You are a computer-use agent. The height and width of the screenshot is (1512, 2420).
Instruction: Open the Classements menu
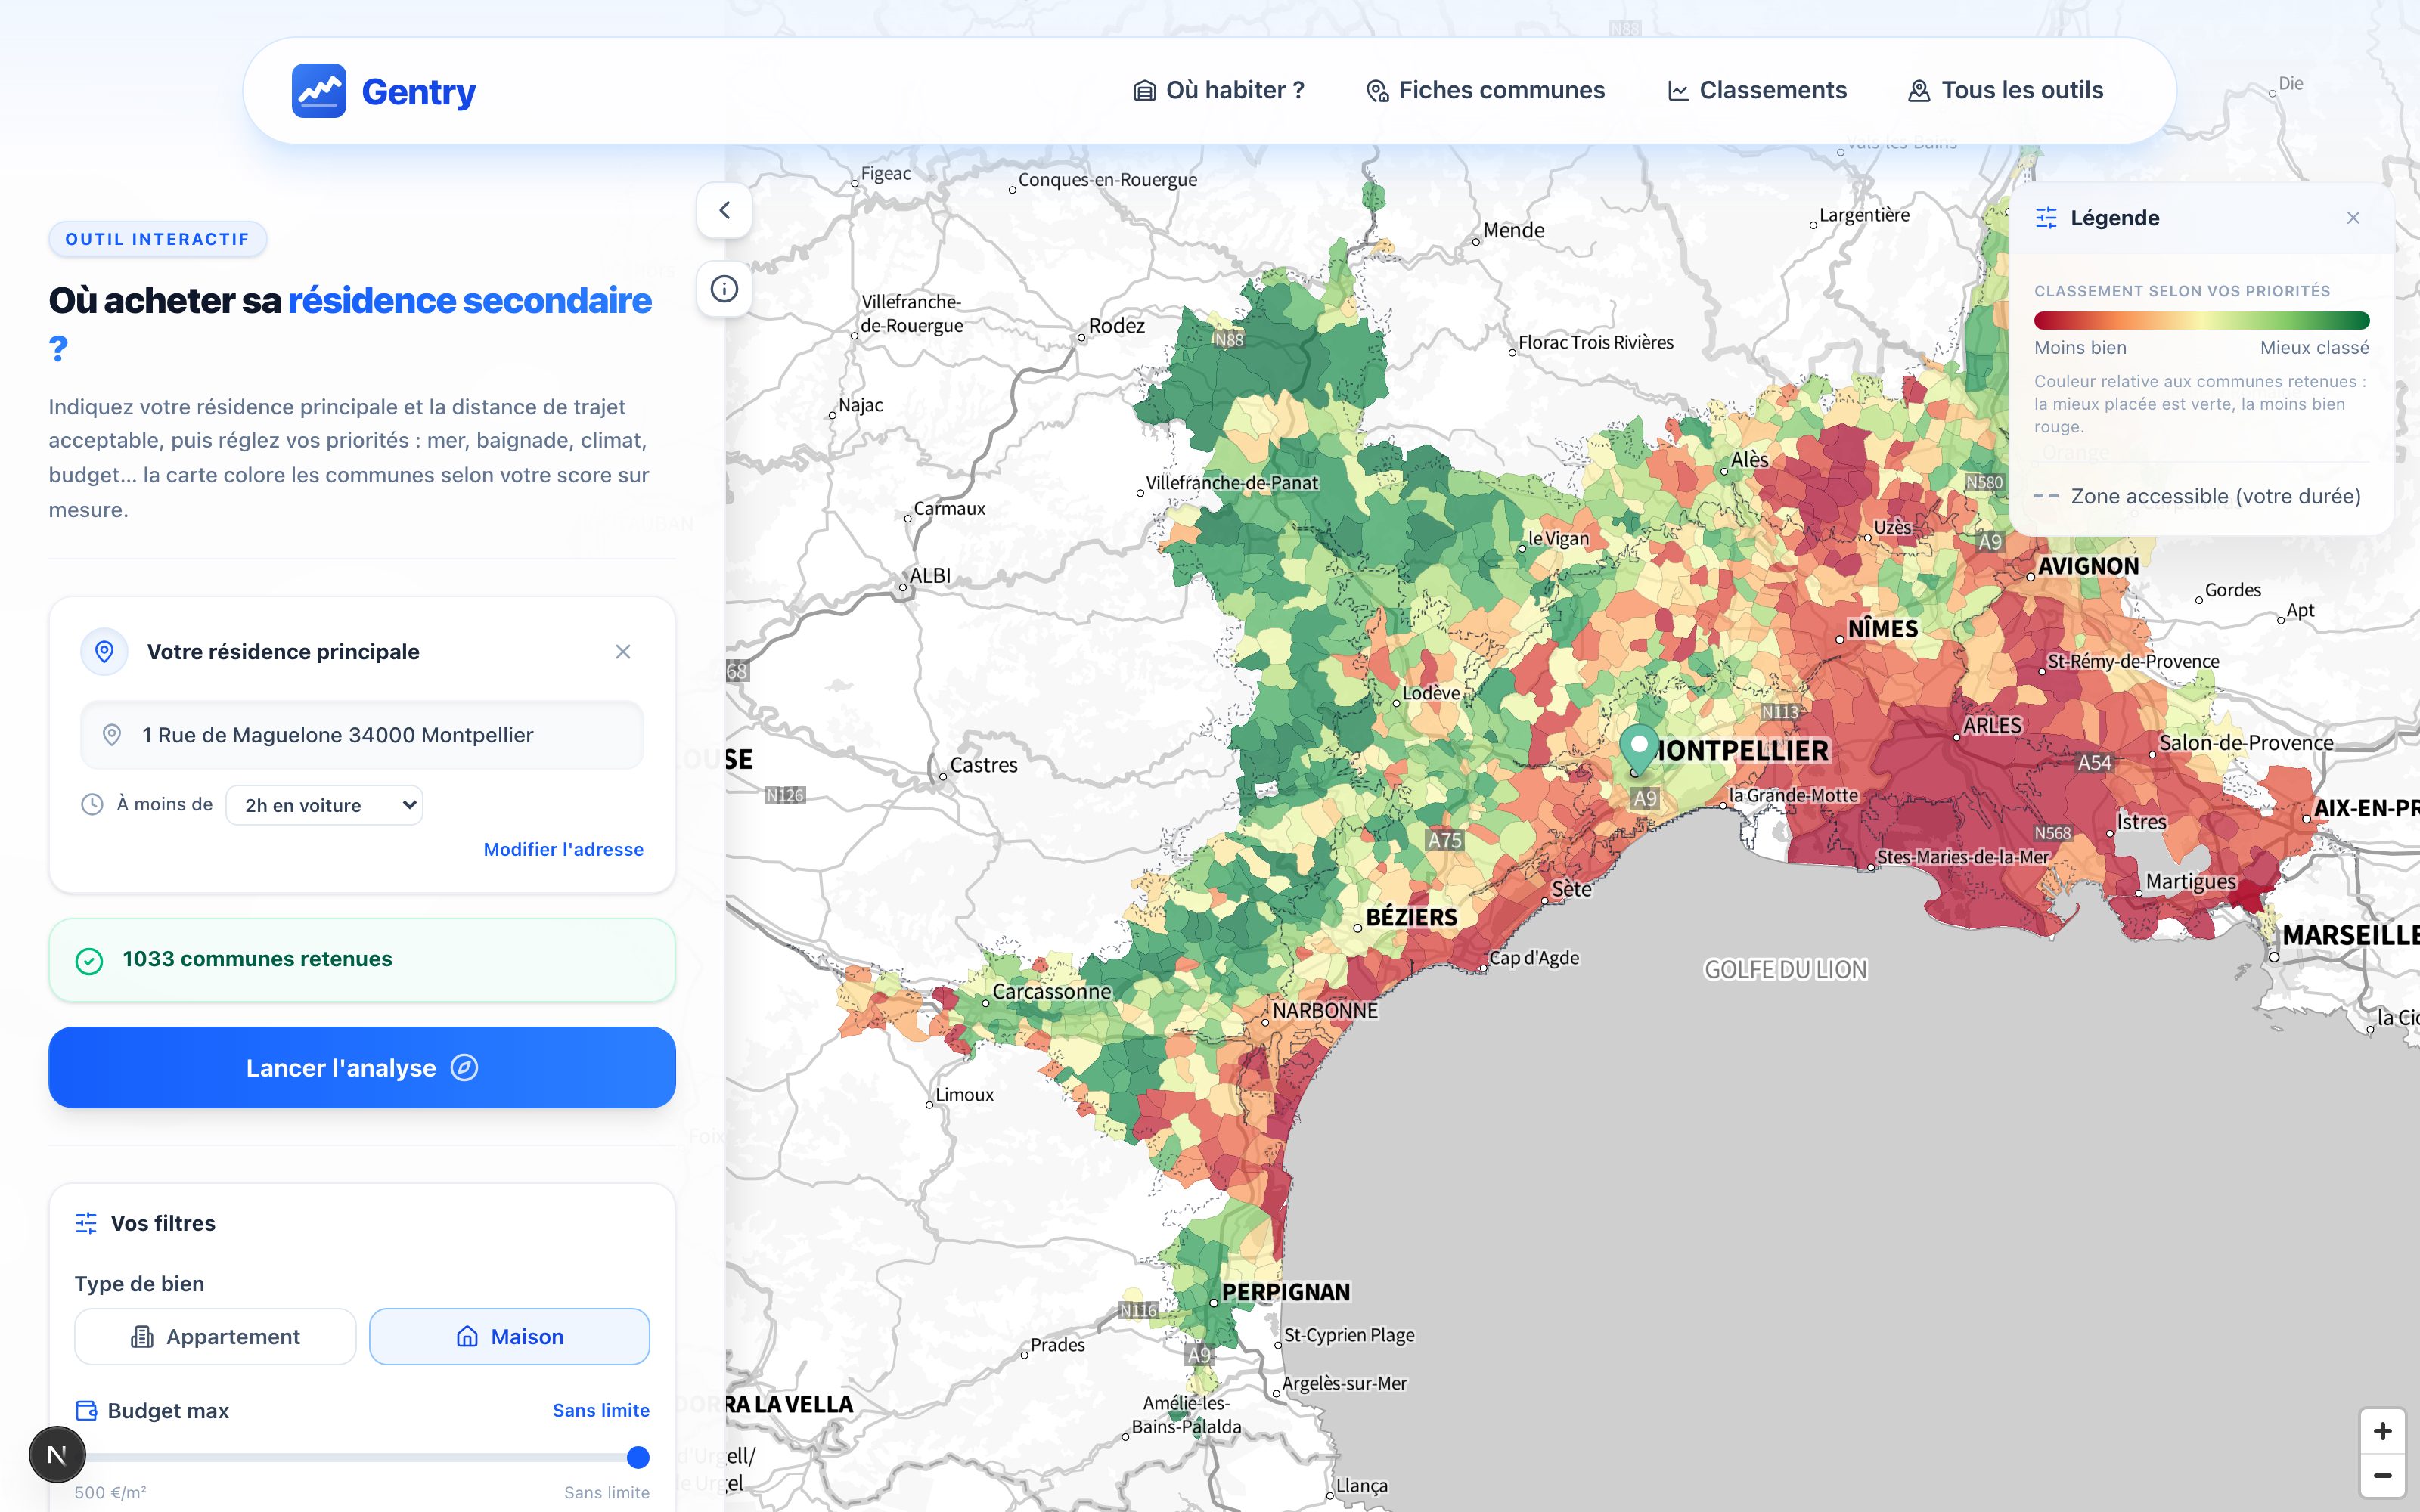1757,90
